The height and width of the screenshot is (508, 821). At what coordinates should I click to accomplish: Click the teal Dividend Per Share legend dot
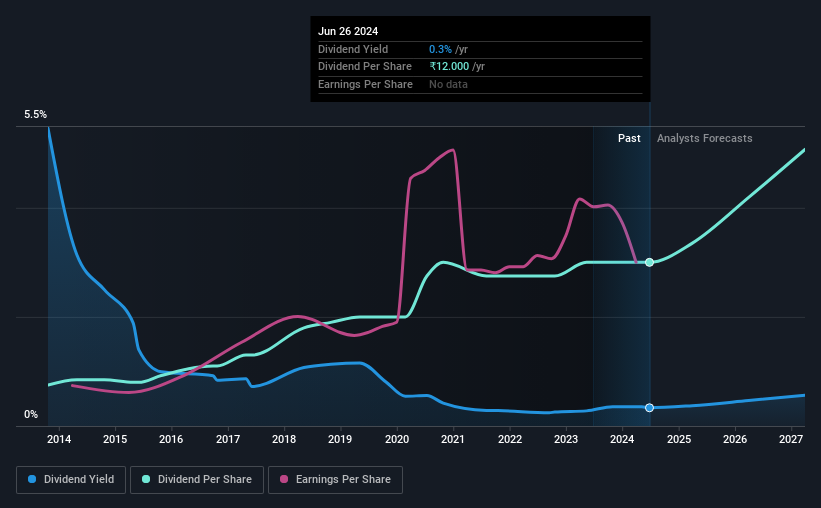[146, 479]
